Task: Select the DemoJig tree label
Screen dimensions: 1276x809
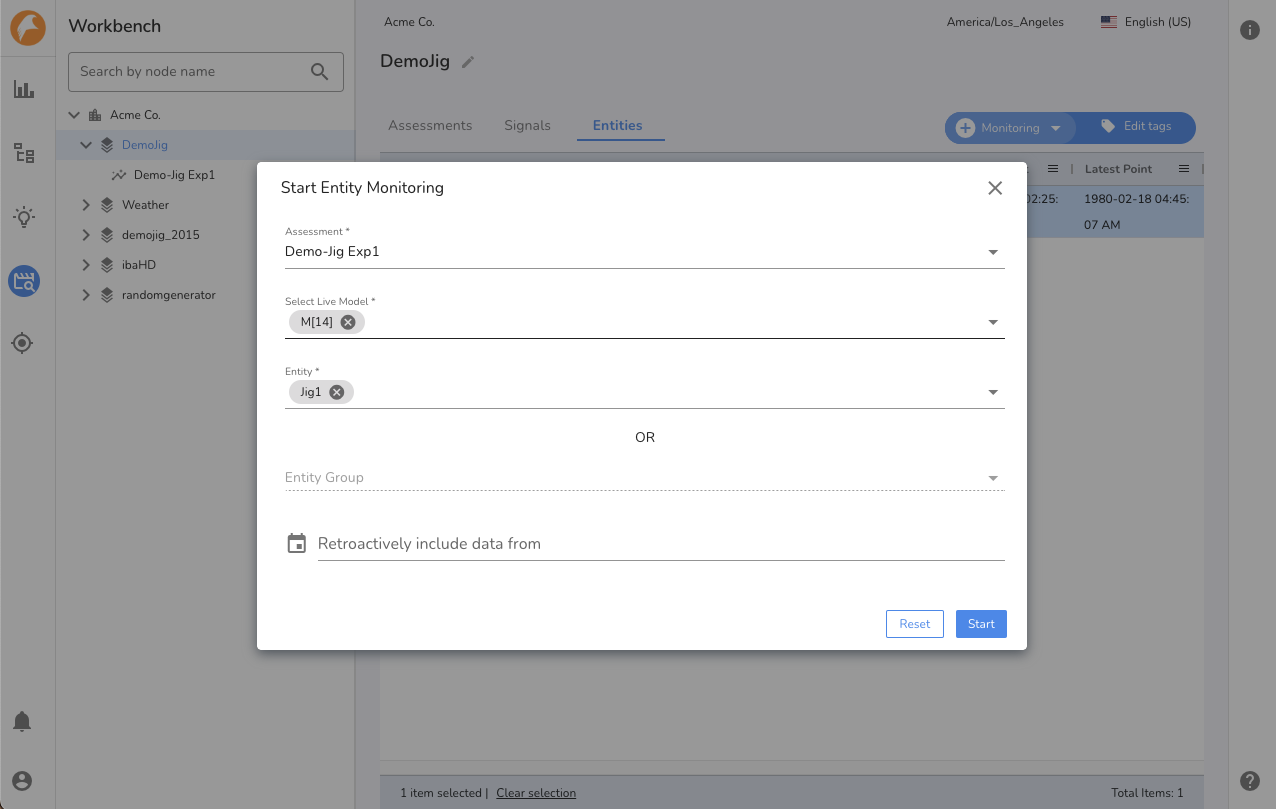Action: click(145, 145)
